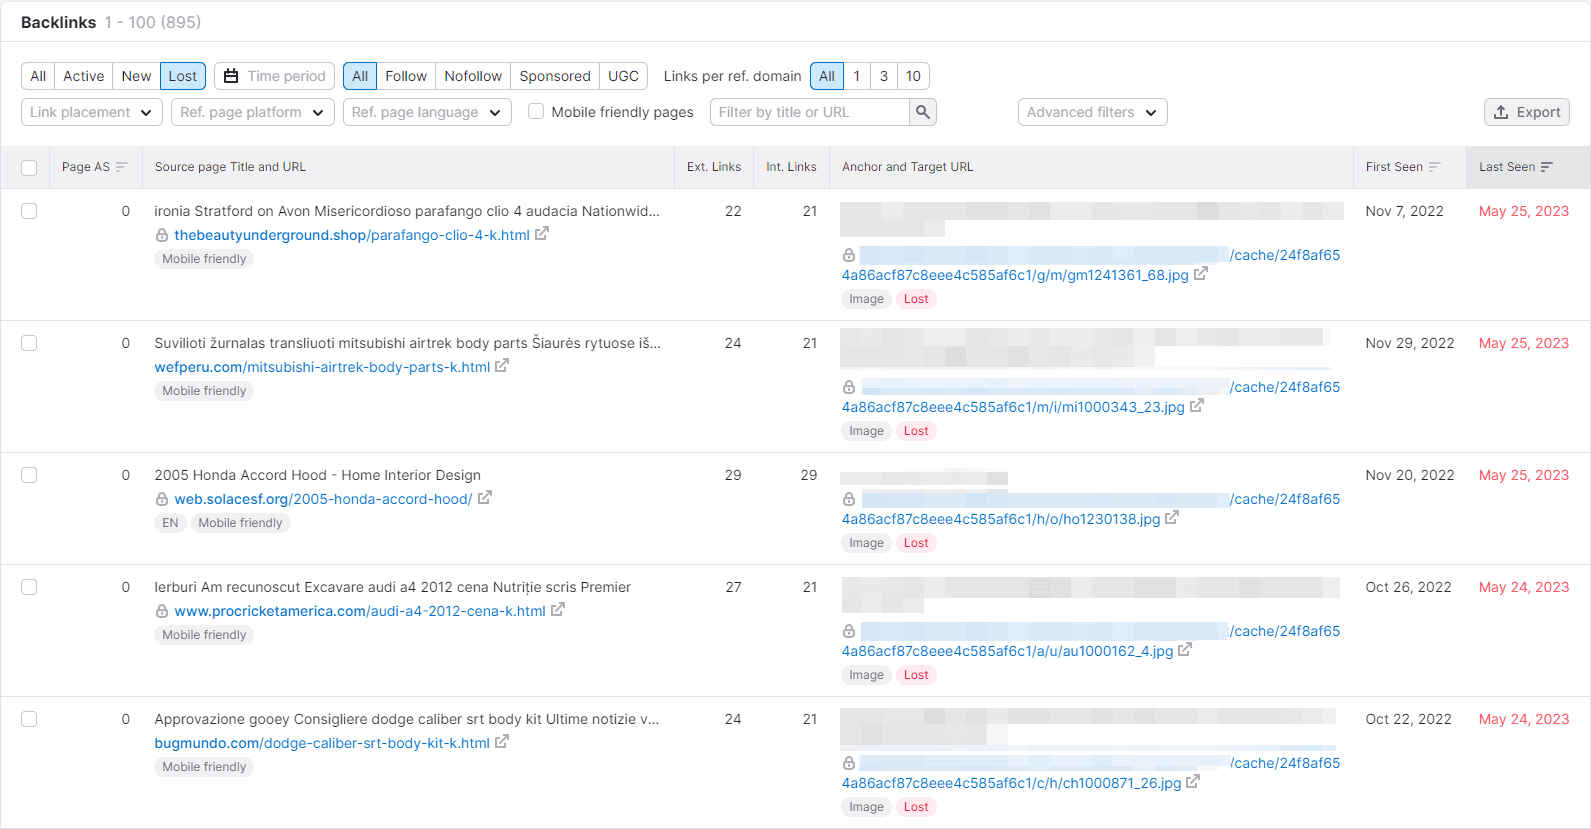Open external link icon for thebeautyunderground.shop
This screenshot has height=829, width=1591.
542,234
